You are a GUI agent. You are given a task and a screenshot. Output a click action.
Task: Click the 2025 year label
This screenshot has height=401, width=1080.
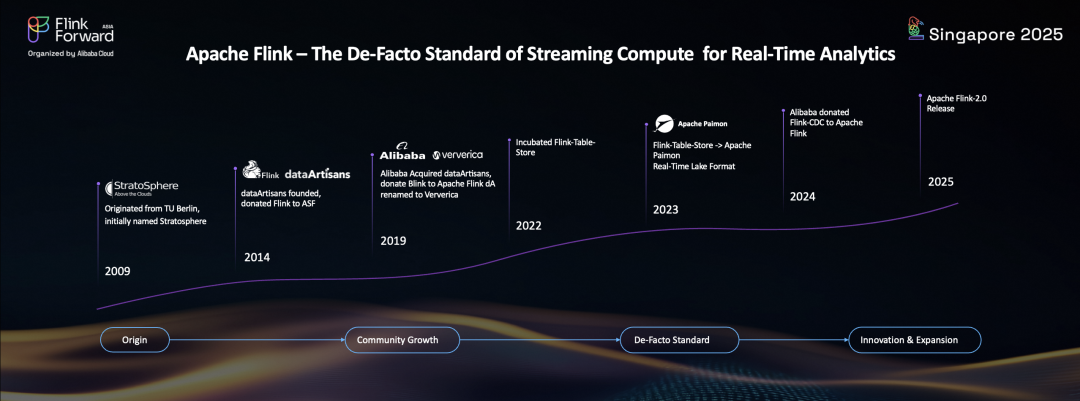941,182
